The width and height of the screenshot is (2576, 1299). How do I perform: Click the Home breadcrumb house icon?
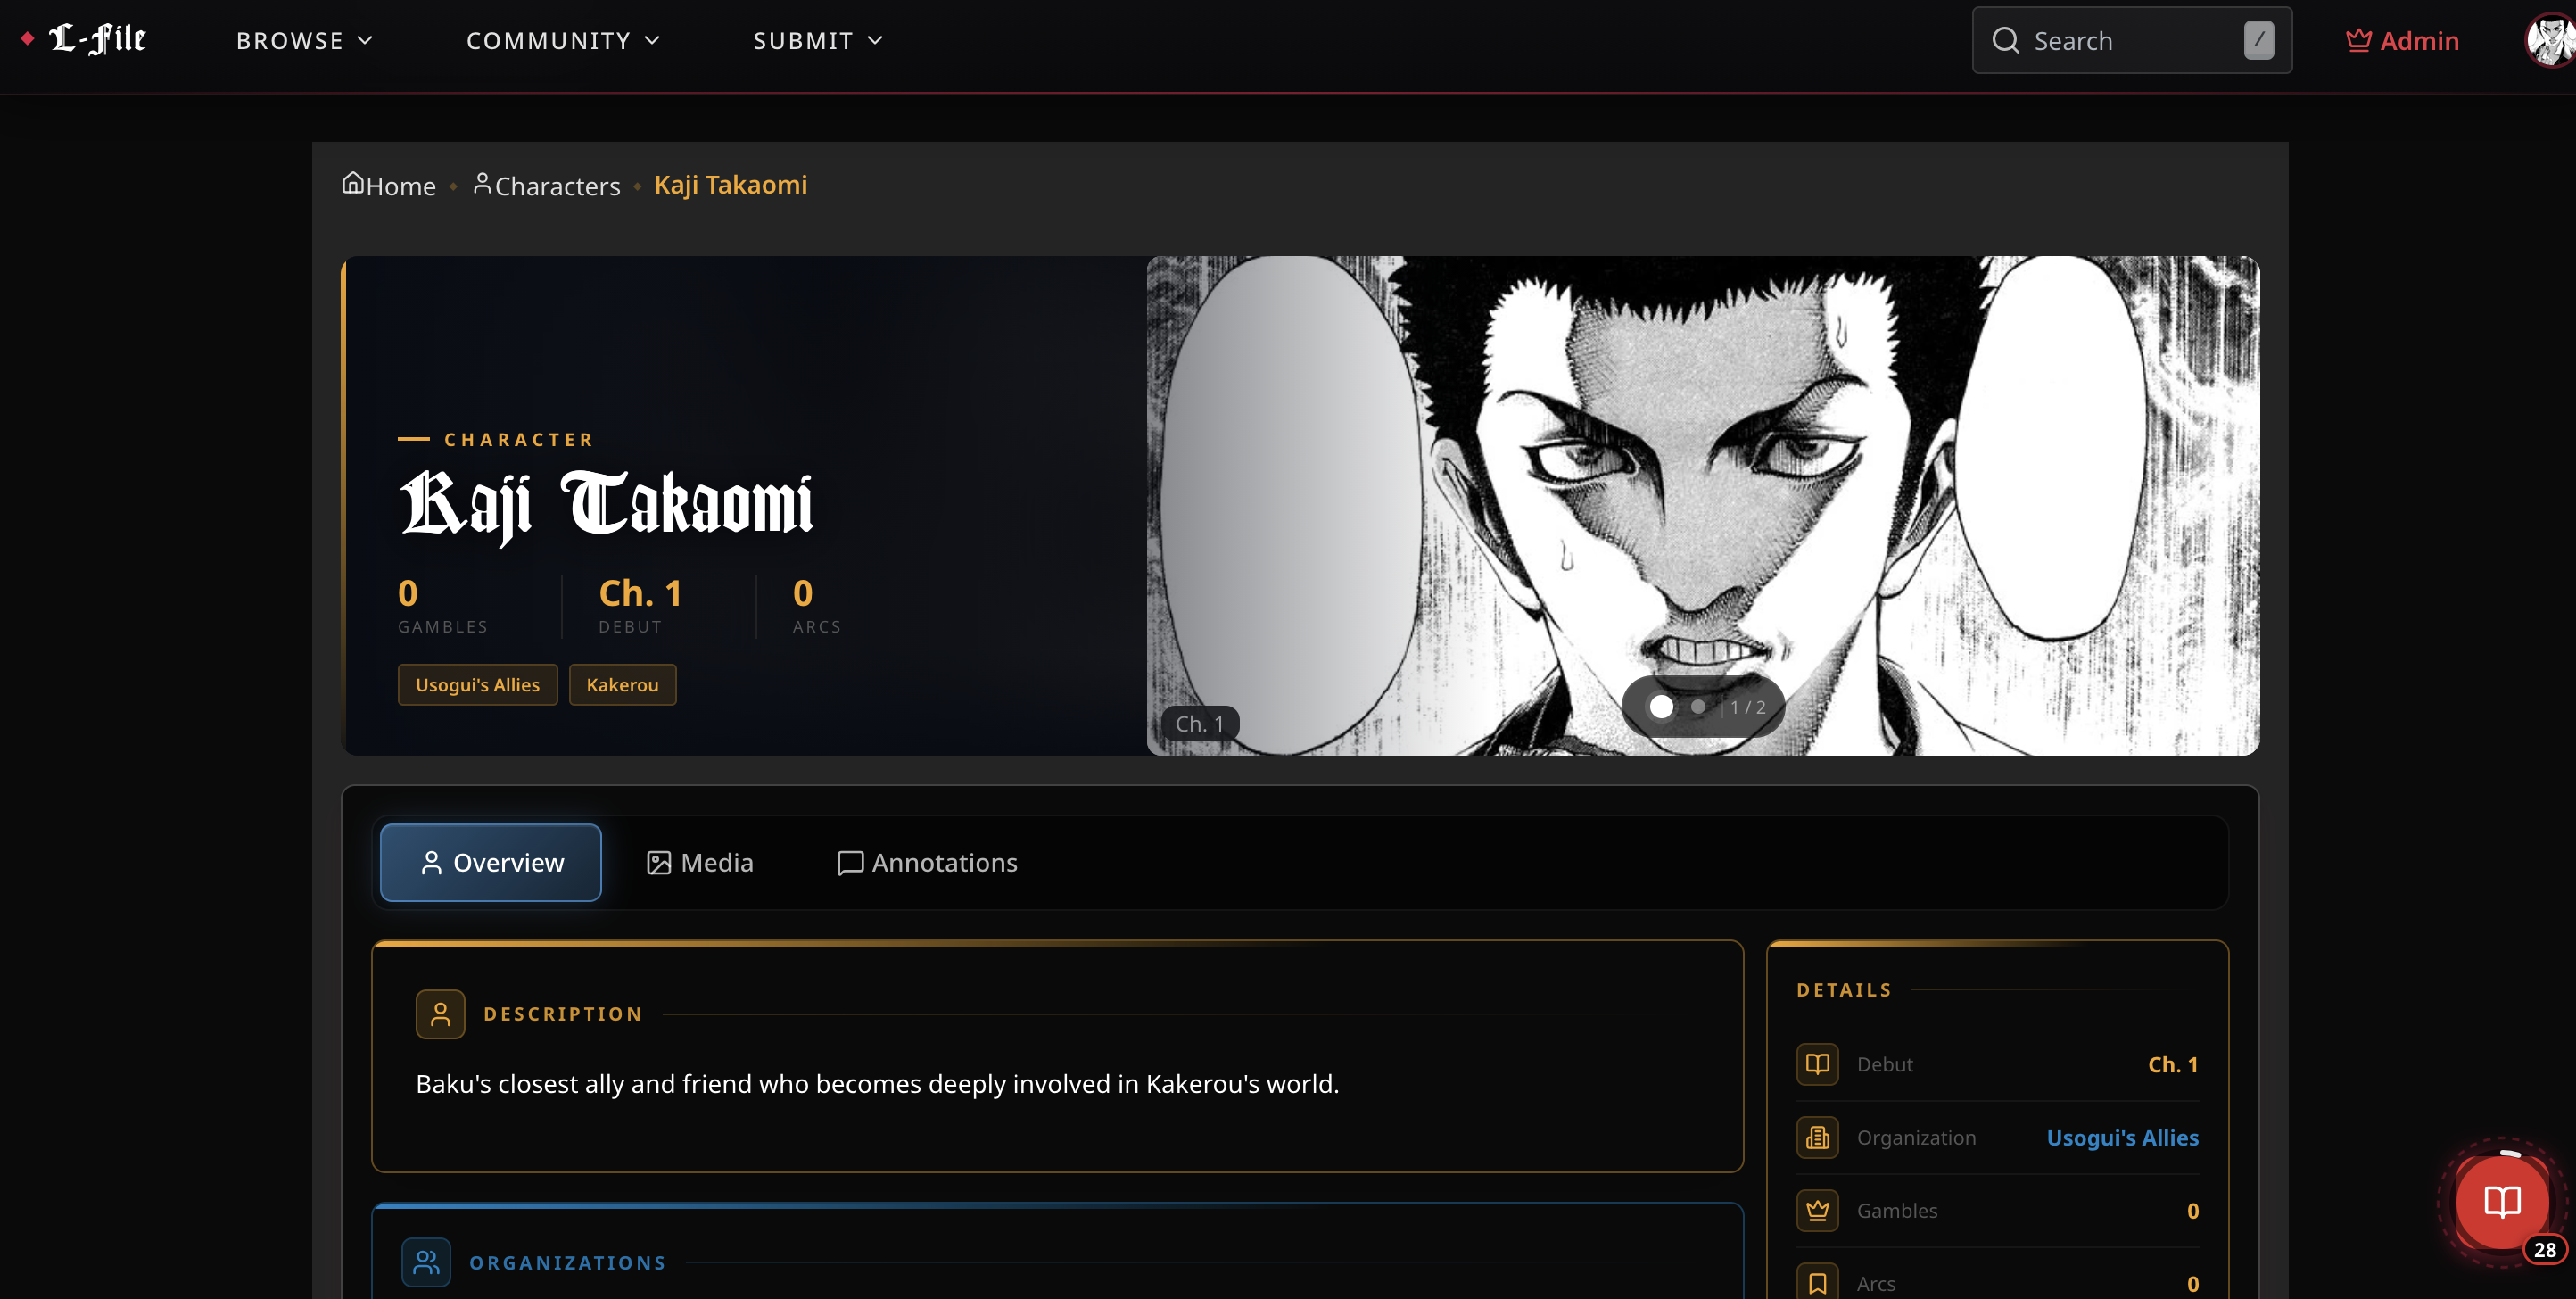(352, 183)
